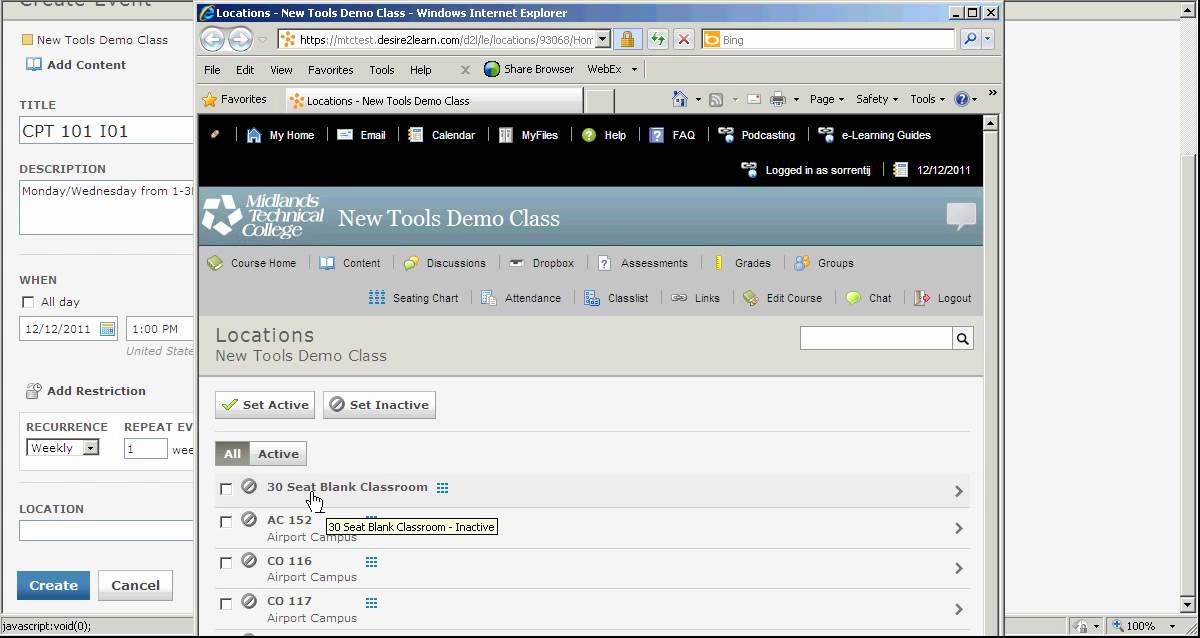
Task: Click the Add Content link
Action: click(x=76, y=65)
